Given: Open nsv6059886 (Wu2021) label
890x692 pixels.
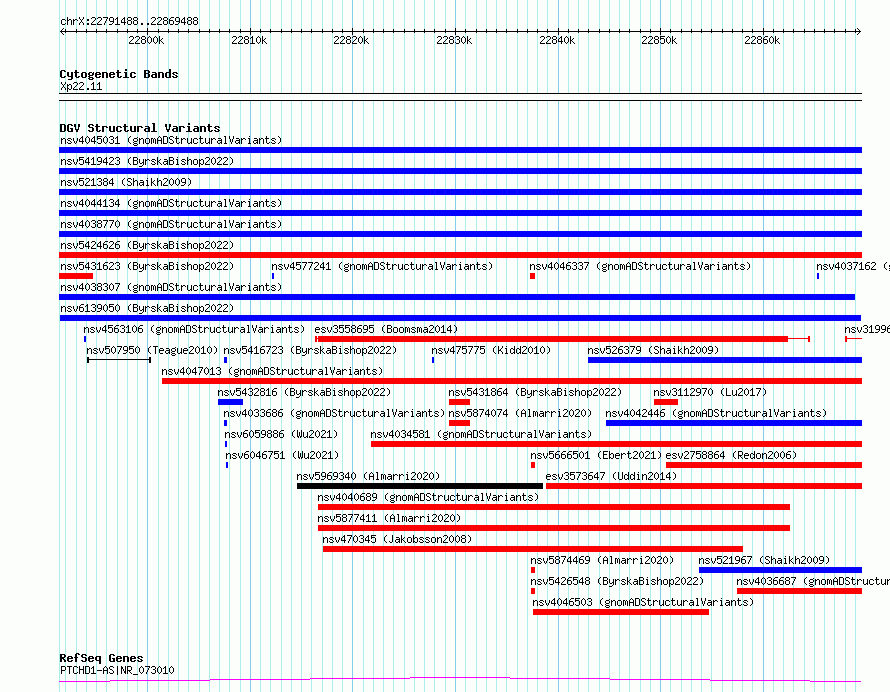Looking at the screenshot, I should pyautogui.click(x=281, y=434).
